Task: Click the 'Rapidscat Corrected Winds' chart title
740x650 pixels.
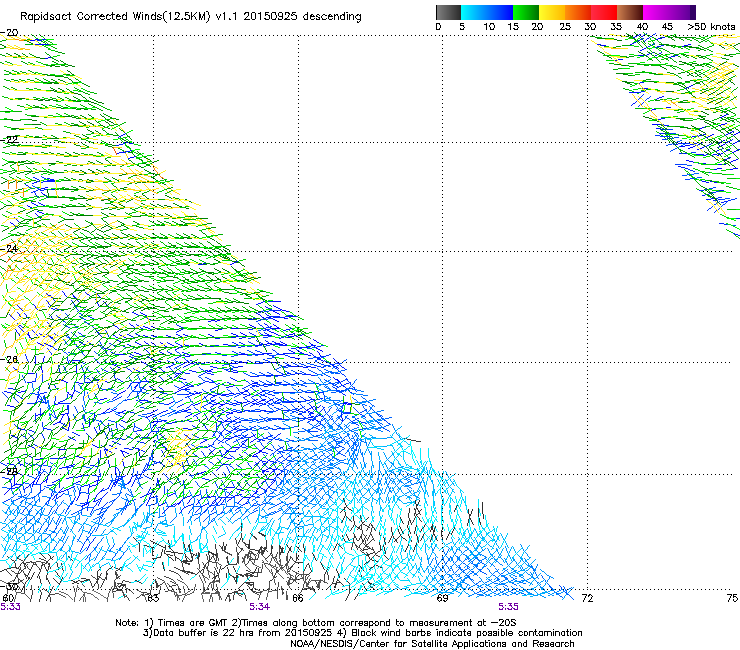Action: [x=191, y=17]
